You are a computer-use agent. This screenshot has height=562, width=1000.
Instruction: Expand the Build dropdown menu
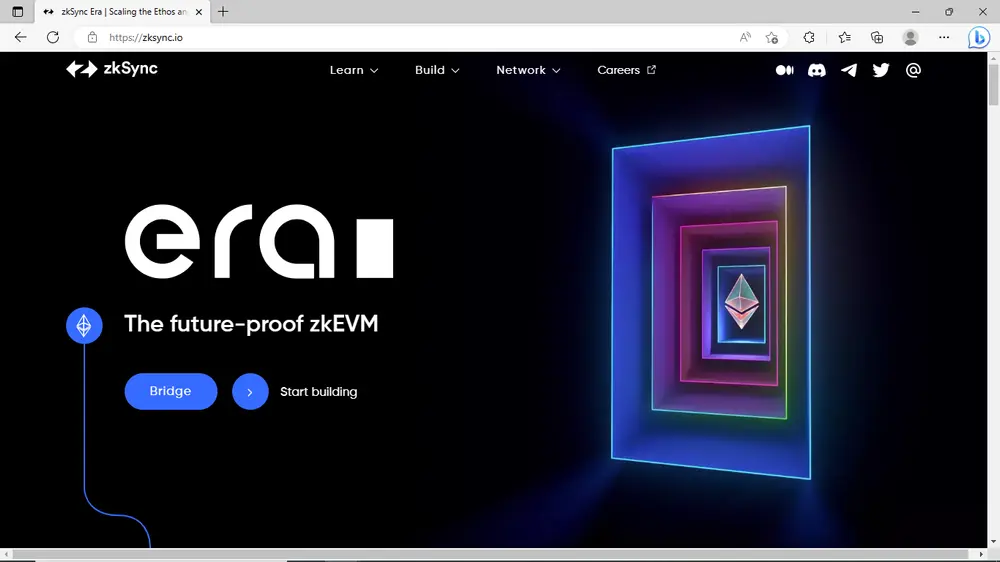[437, 70]
